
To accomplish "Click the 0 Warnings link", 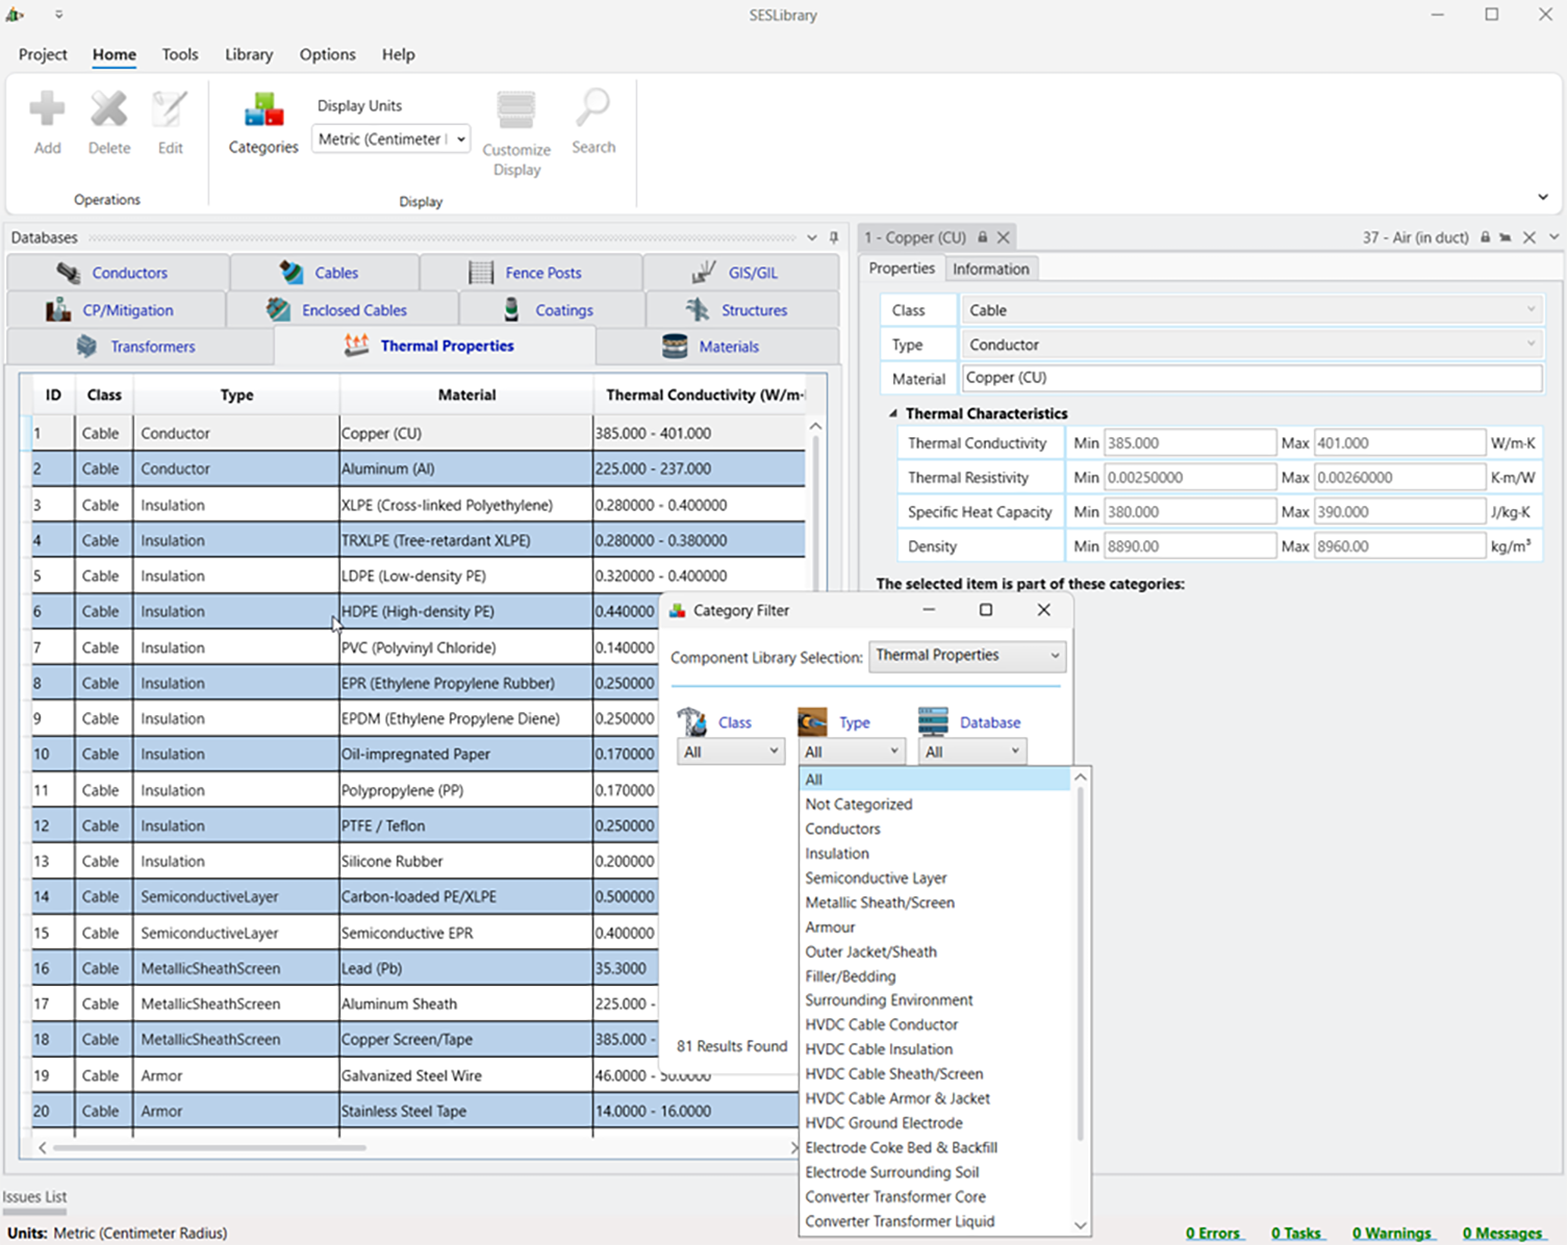I will coord(1393,1233).
